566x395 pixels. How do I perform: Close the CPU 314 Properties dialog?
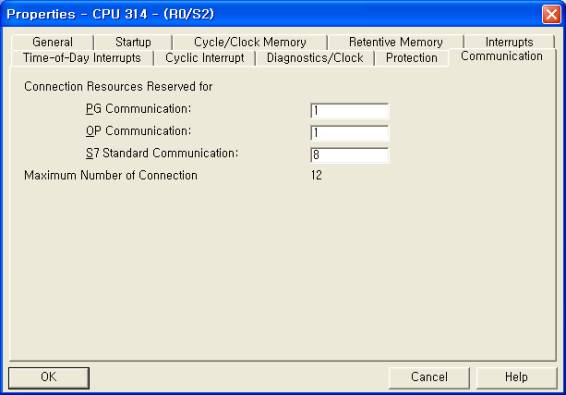[x=551, y=14]
